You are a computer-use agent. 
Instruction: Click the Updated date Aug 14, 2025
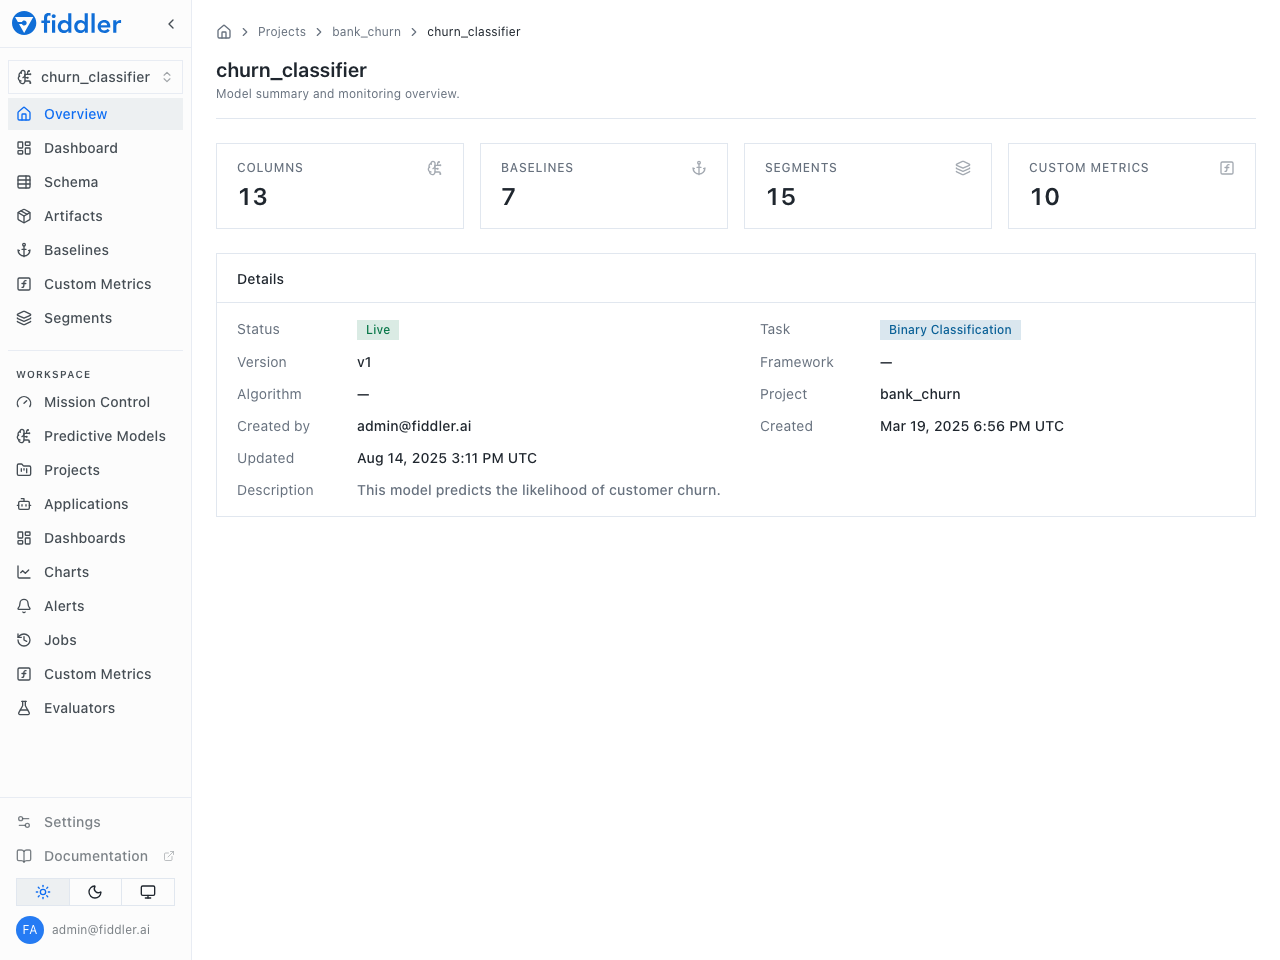point(447,458)
